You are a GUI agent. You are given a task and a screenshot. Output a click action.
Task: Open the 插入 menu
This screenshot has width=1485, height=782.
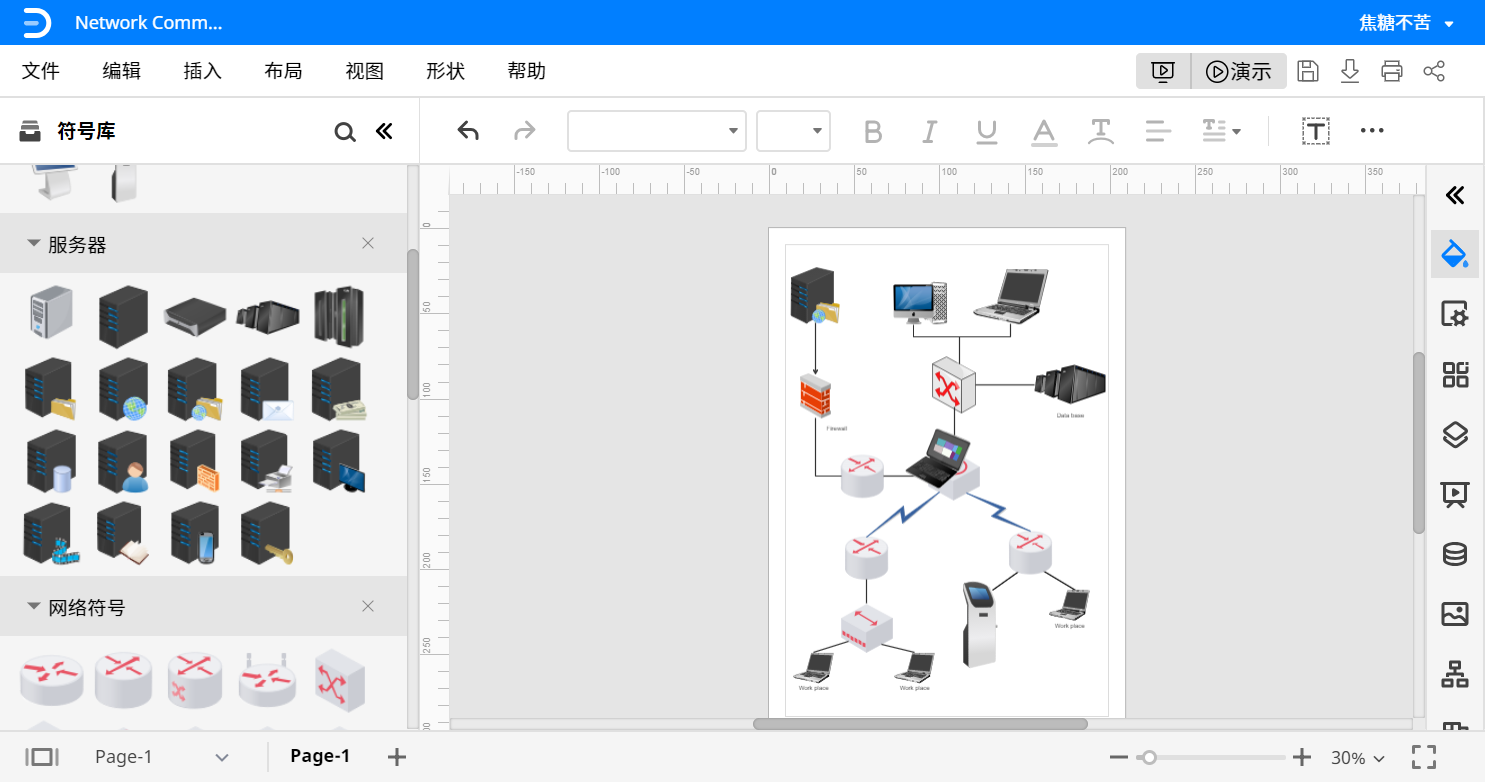[203, 71]
